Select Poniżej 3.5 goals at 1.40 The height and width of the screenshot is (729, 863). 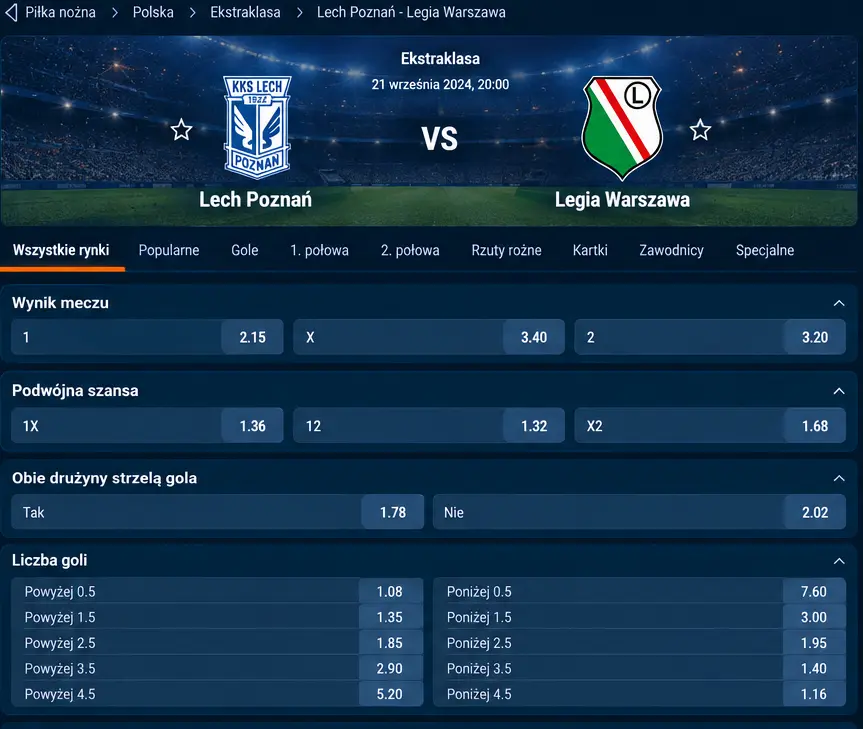[640, 668]
